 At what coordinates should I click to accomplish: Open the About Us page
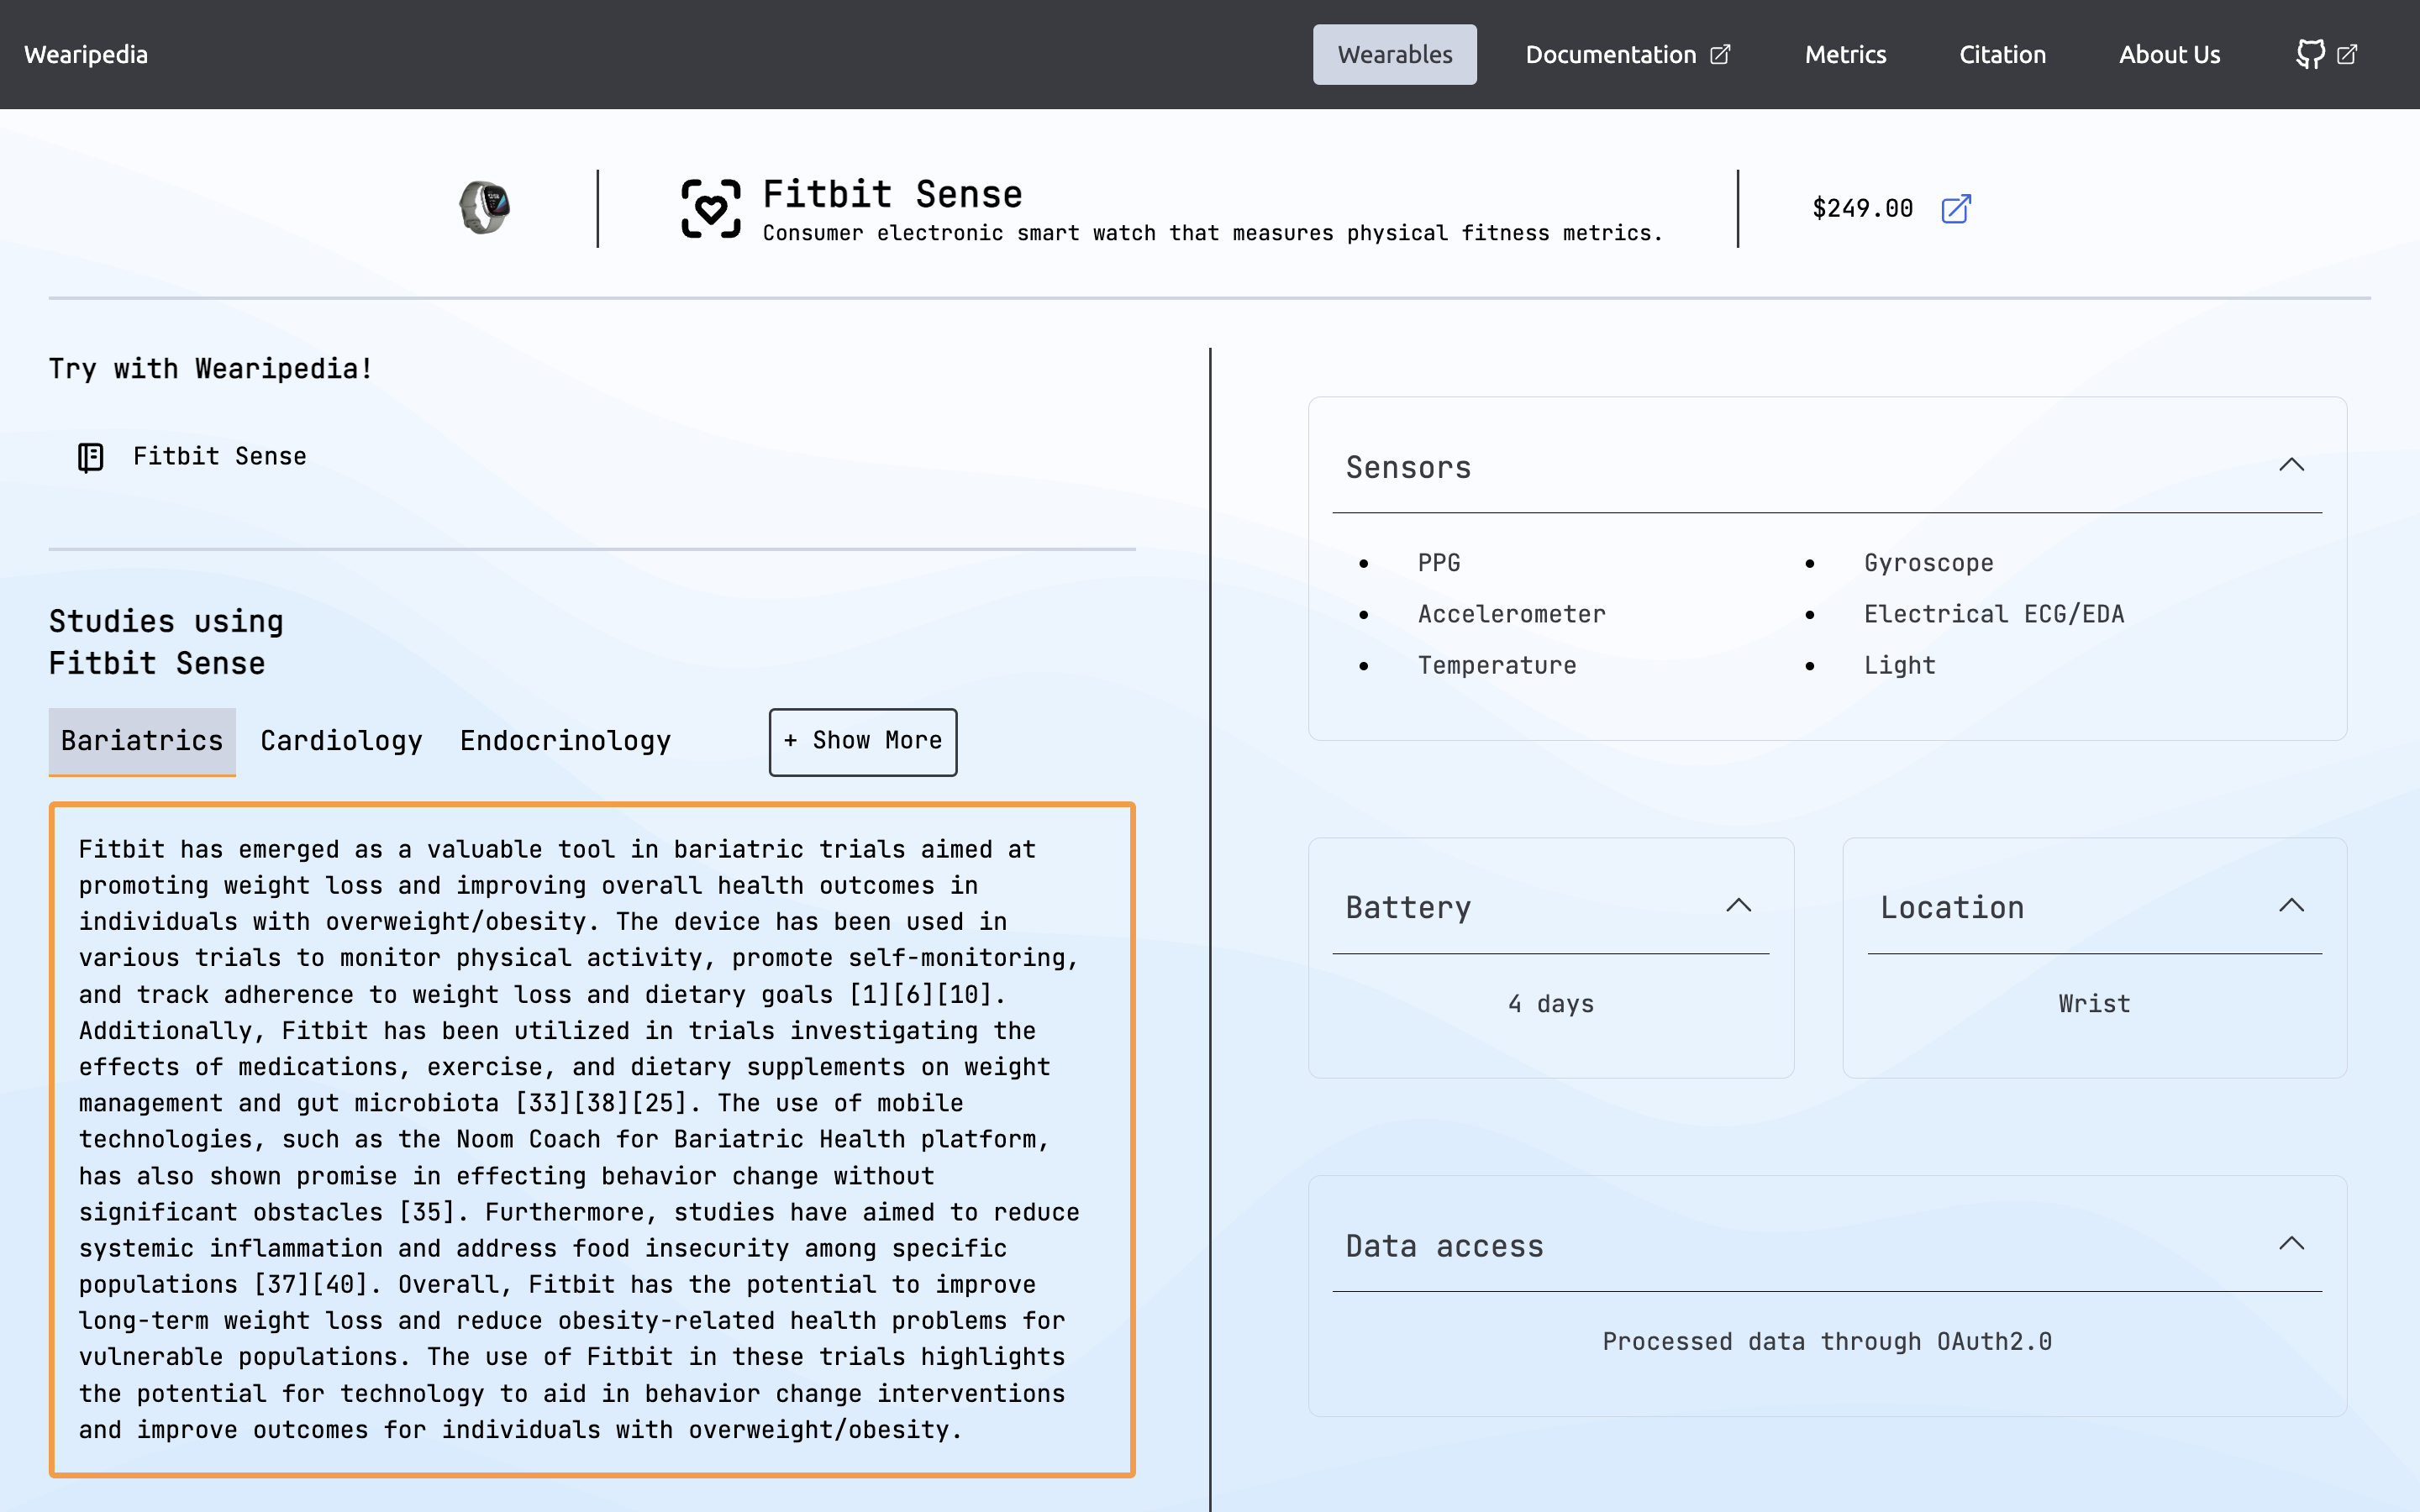coord(2169,55)
